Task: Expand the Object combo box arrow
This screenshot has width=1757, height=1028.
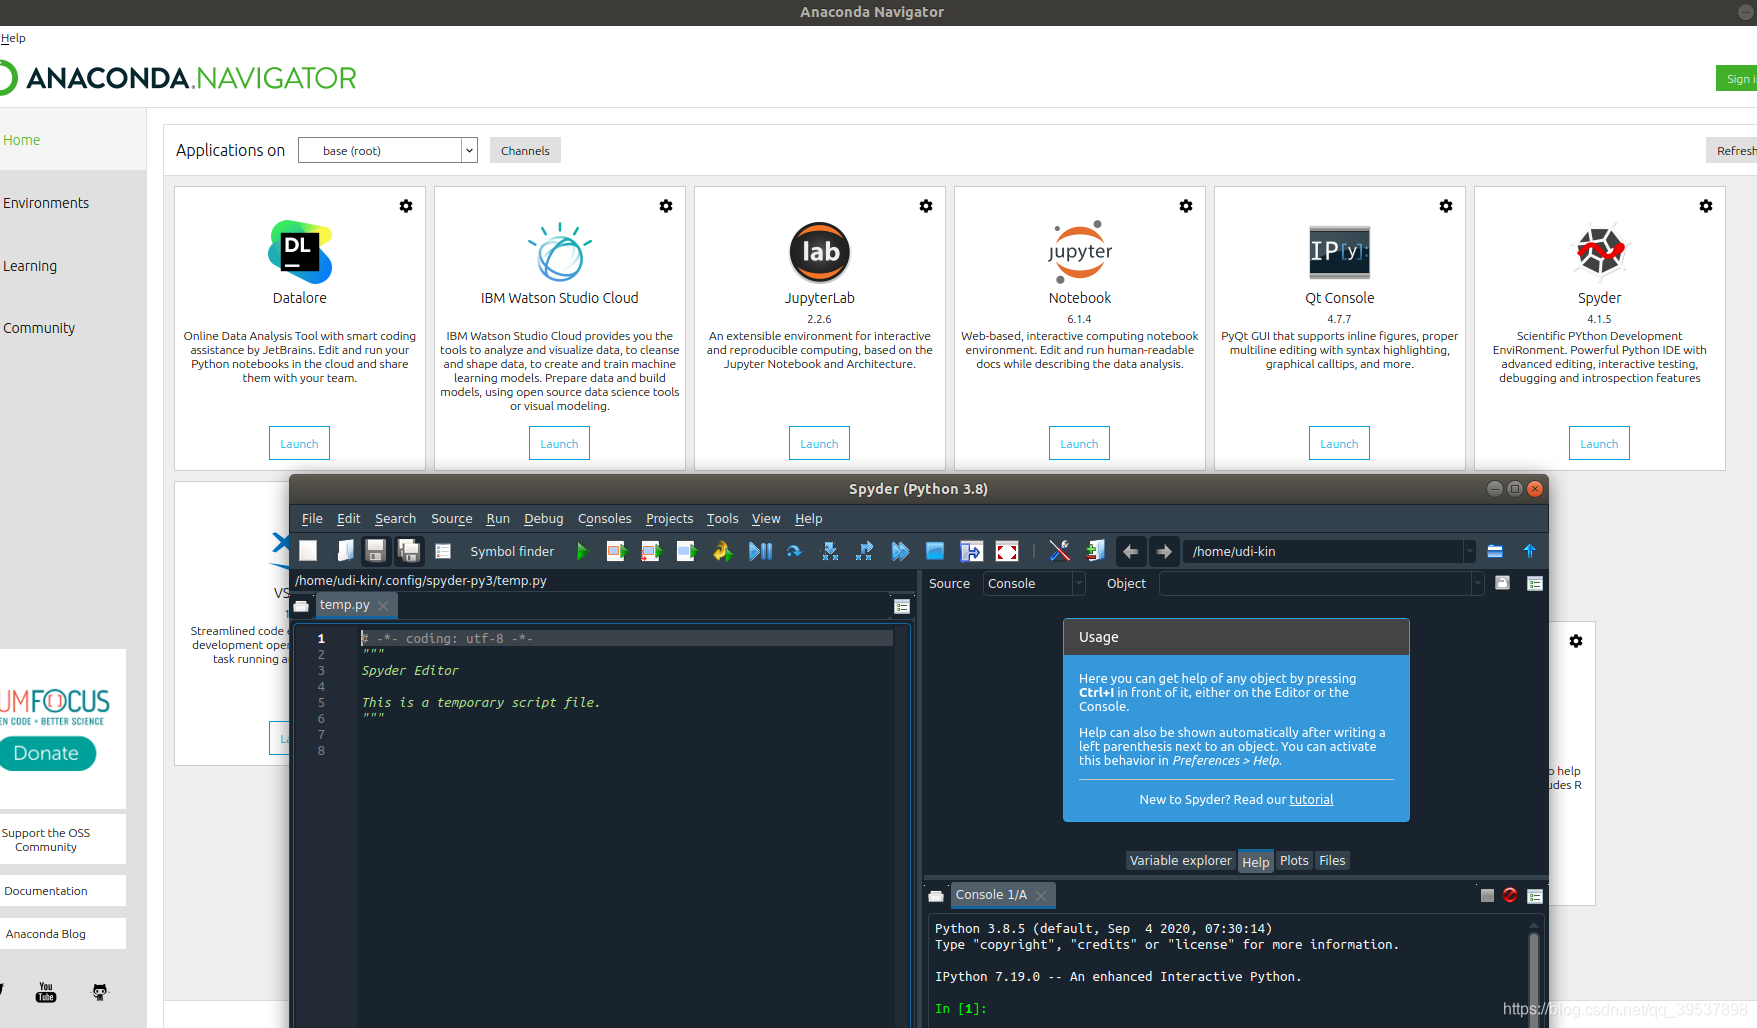Action: (x=1477, y=583)
